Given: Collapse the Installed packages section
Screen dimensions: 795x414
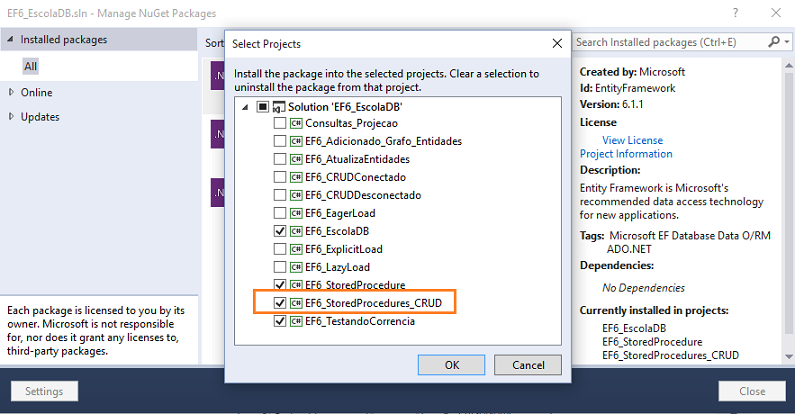Looking at the screenshot, I should coord(10,40).
